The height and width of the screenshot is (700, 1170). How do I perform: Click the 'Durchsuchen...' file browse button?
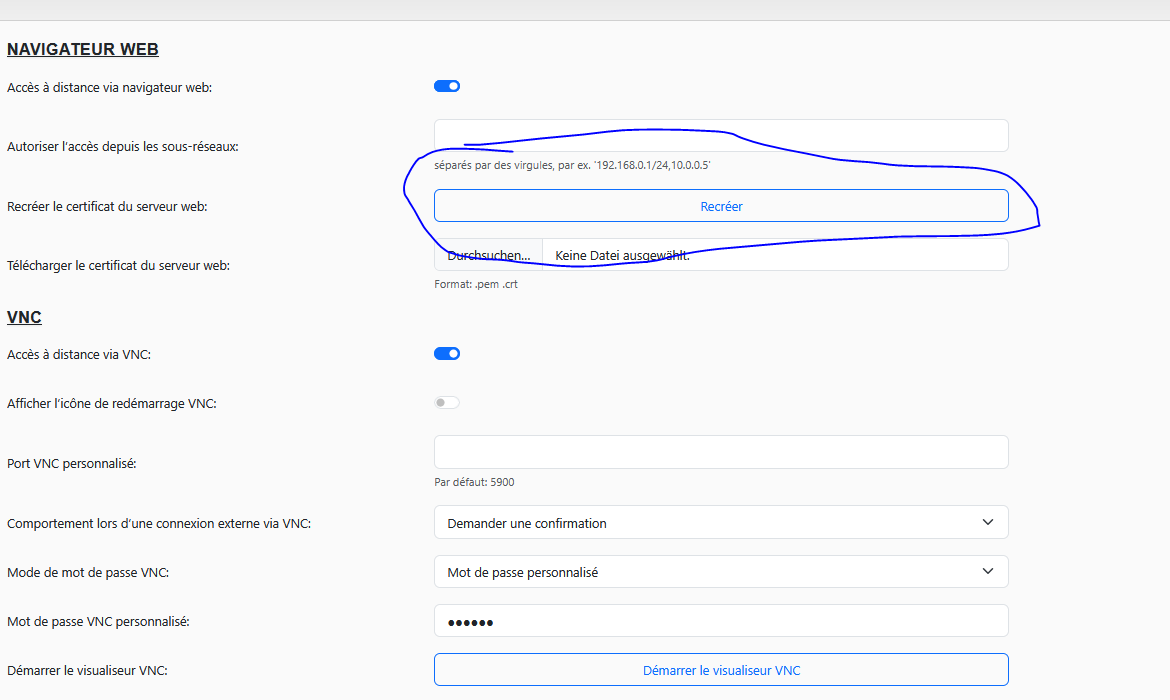coord(488,256)
